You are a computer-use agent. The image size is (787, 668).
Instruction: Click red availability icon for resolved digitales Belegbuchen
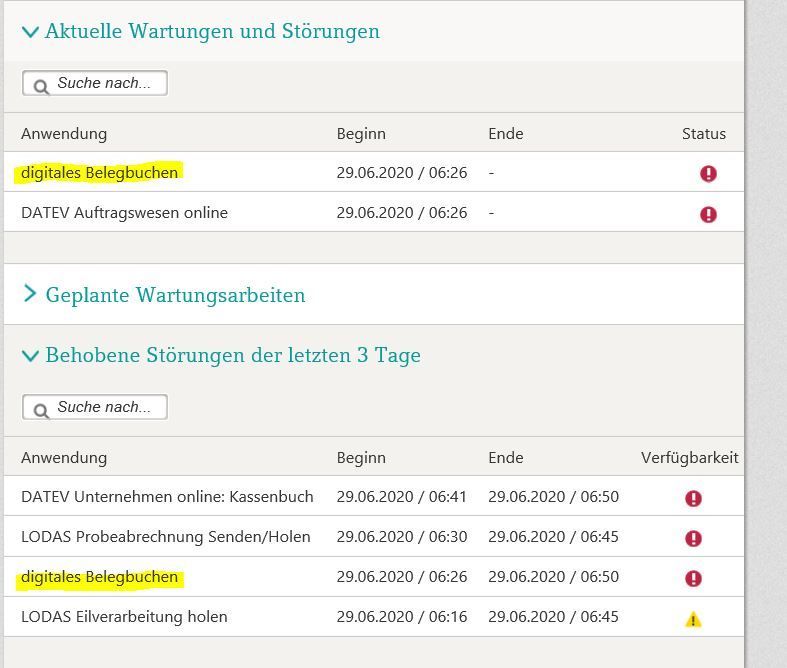click(693, 578)
